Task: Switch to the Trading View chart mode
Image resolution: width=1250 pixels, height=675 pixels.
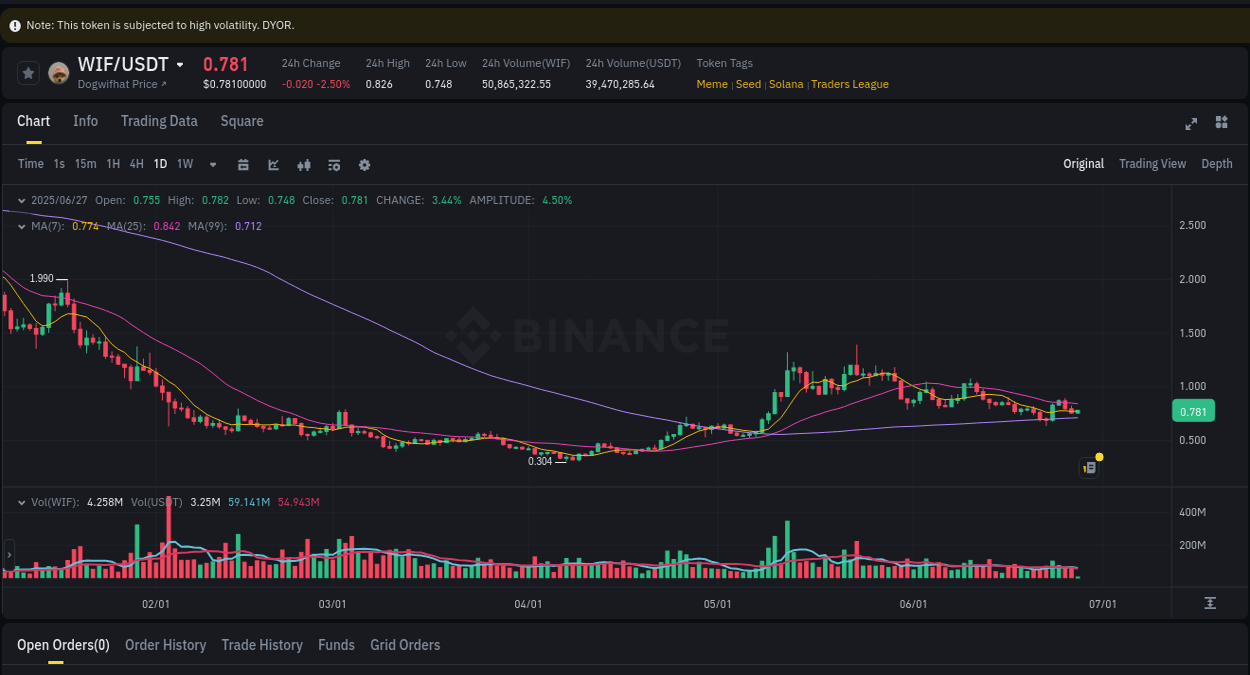Action: [1152, 164]
